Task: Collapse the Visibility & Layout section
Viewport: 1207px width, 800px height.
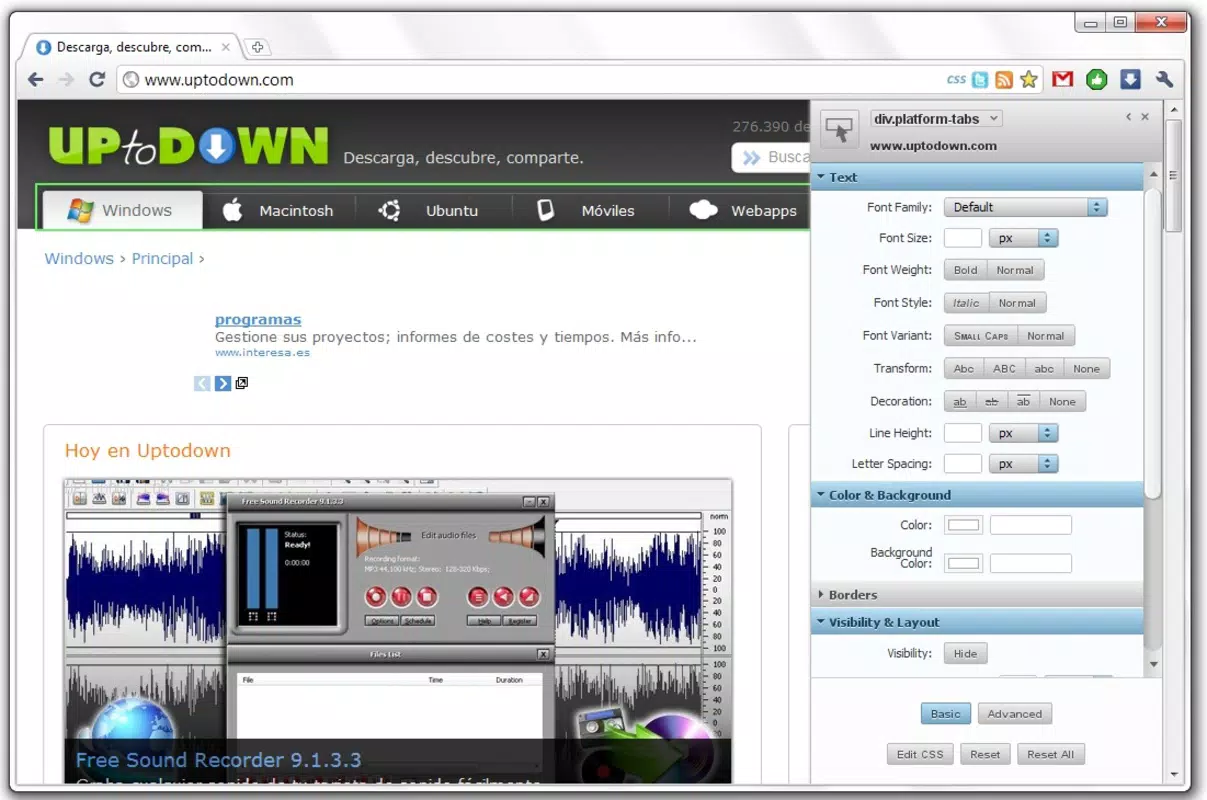Action: click(978, 622)
